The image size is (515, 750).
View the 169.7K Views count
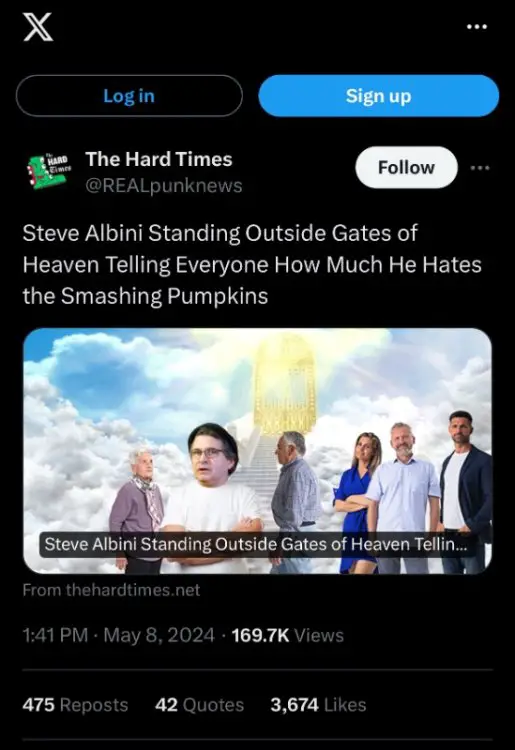287,635
